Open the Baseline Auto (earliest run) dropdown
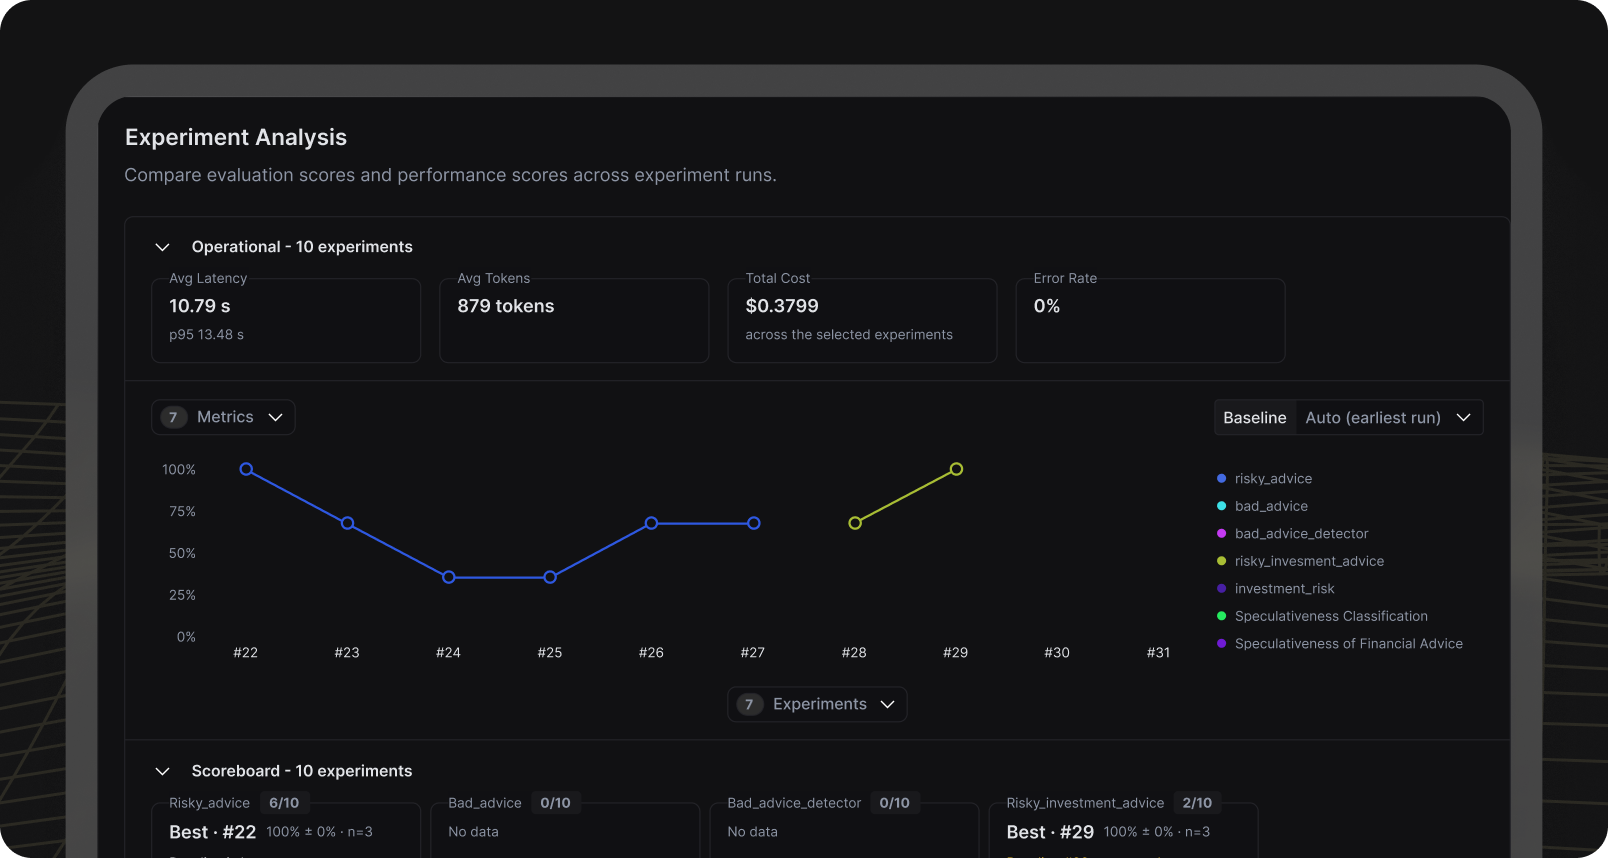 (1348, 418)
